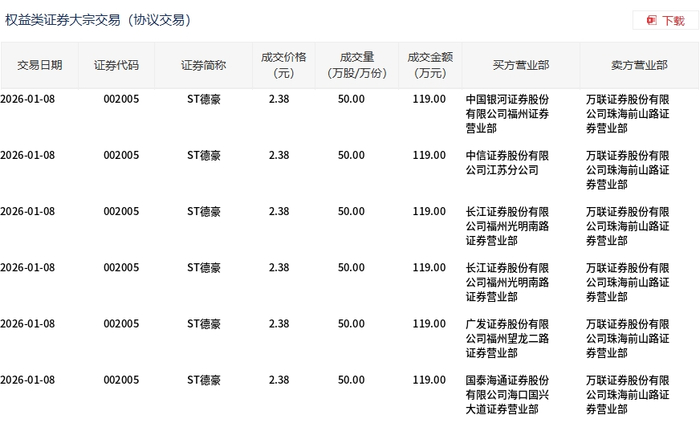
Task: Click date cell in 国泰海通 row
Action: point(27,380)
